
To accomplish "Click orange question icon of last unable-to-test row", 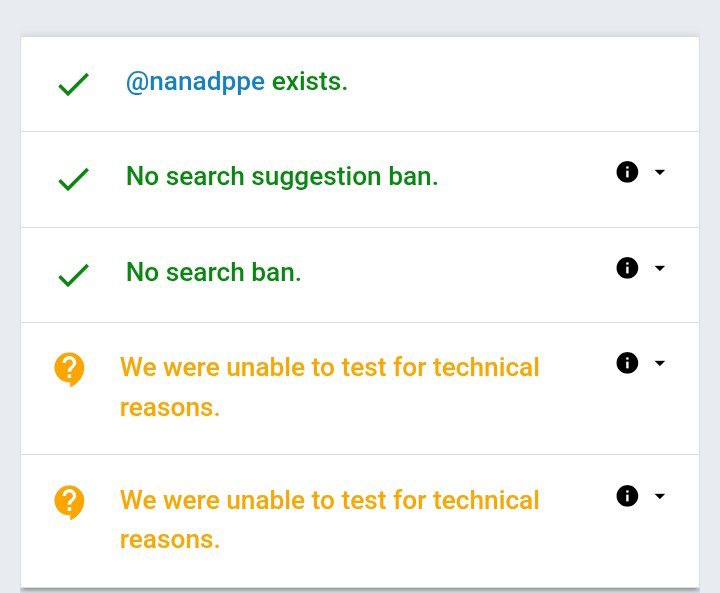I will coord(69,502).
